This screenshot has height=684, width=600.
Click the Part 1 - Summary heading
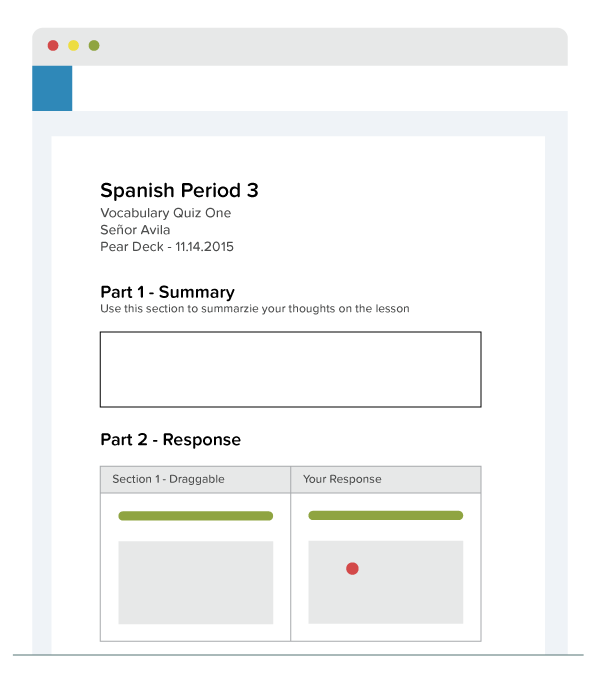[x=168, y=292]
